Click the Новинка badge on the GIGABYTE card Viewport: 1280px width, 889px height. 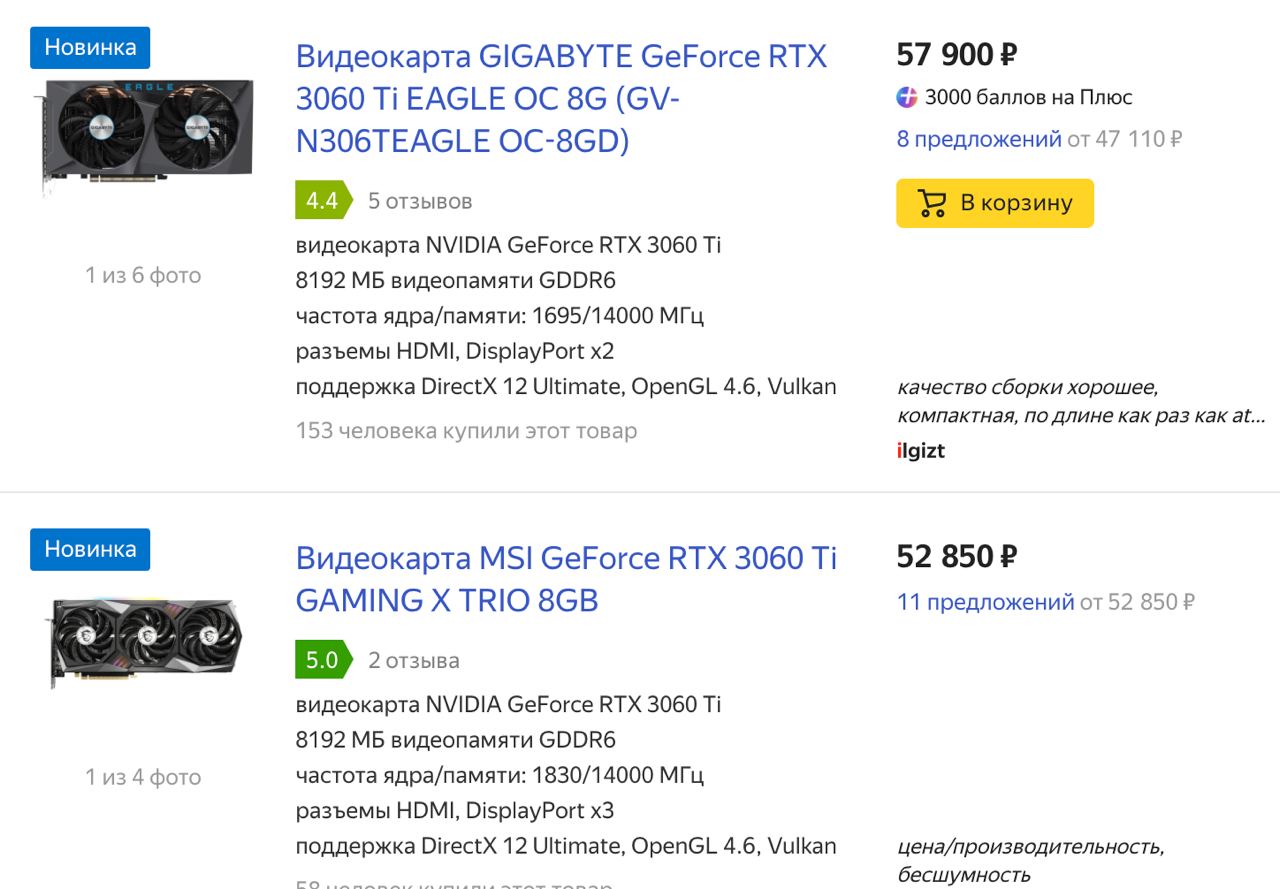tap(90, 48)
